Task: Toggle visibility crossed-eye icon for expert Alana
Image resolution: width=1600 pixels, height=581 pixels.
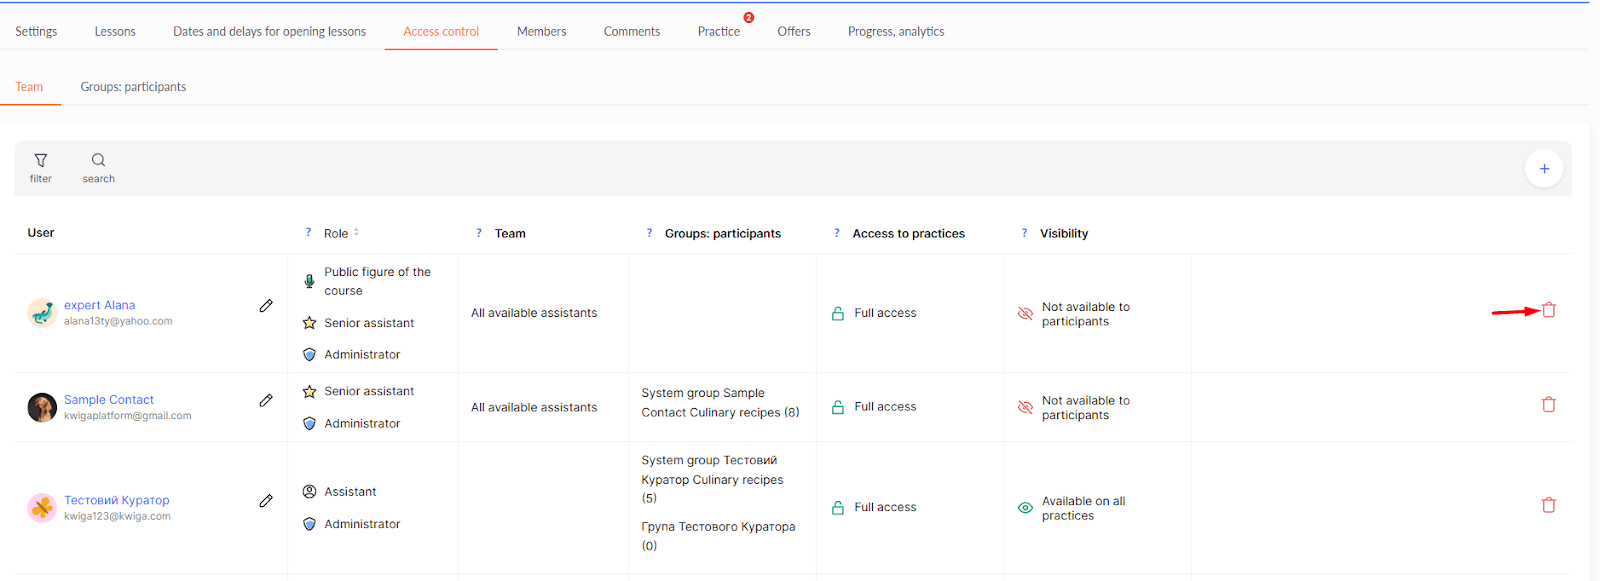Action: (1025, 314)
